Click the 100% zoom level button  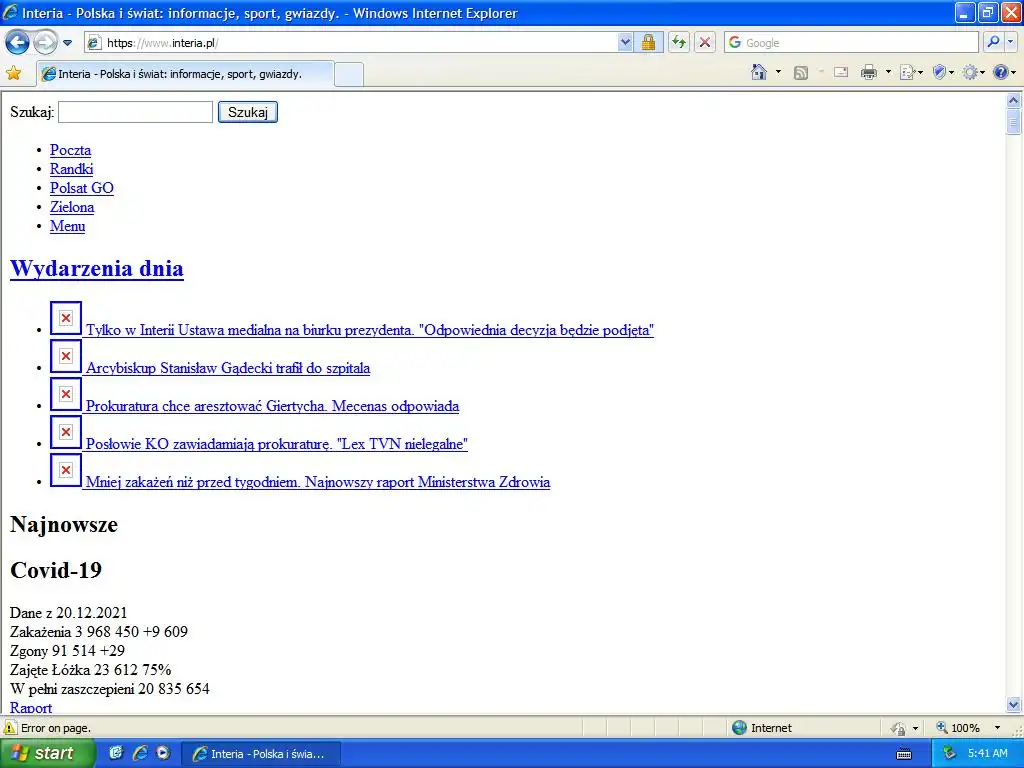958,728
